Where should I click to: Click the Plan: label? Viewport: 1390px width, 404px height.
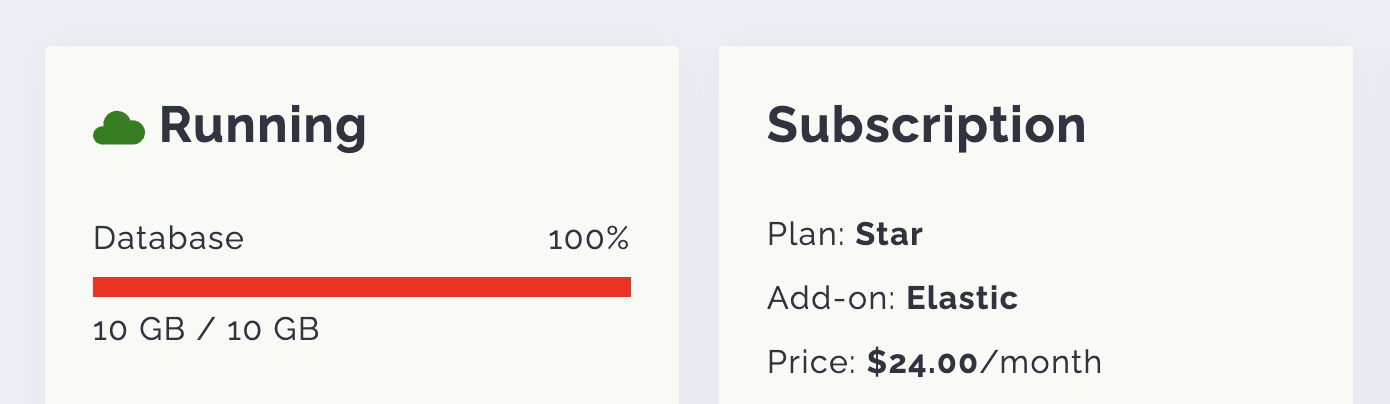[x=806, y=235]
